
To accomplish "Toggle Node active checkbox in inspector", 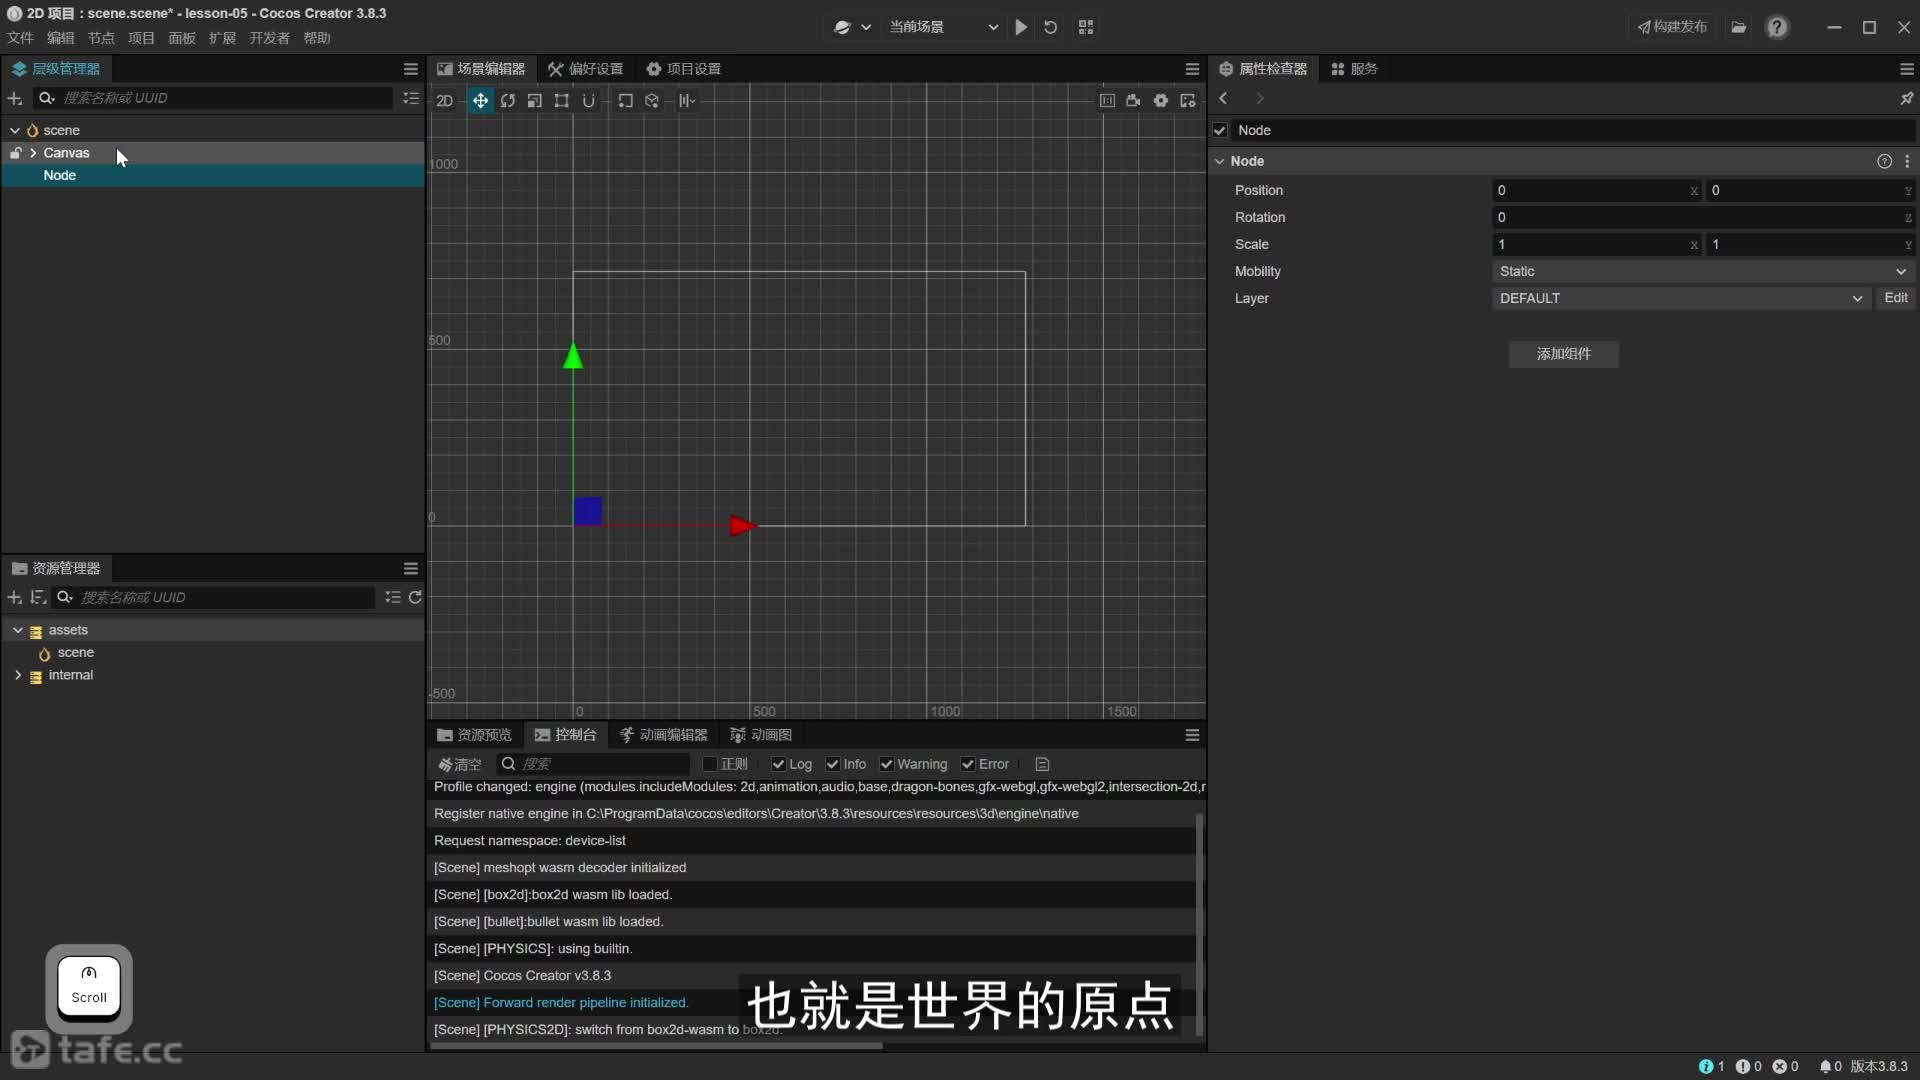I will 1220,130.
